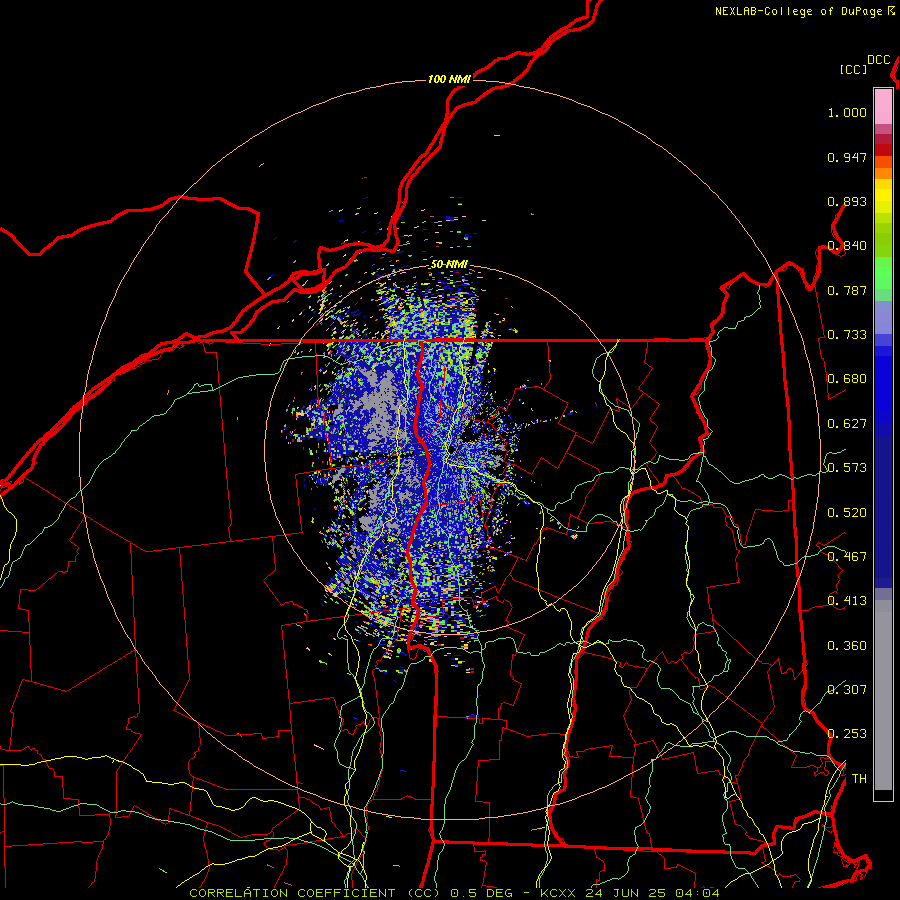Select the 0.307 legend value

(847, 690)
